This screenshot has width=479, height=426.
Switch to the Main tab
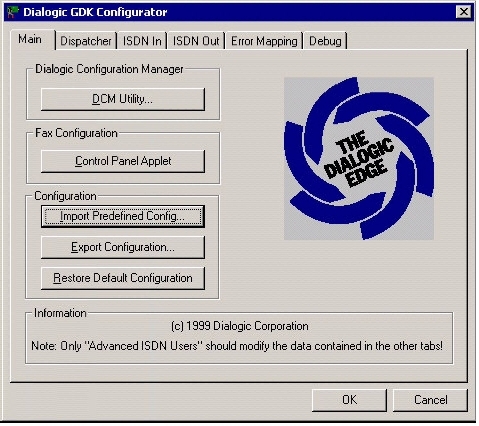tap(32, 40)
